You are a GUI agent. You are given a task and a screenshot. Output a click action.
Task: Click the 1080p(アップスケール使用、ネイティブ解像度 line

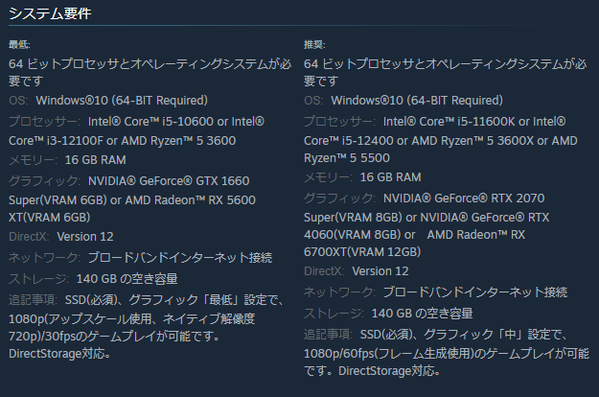(132, 319)
